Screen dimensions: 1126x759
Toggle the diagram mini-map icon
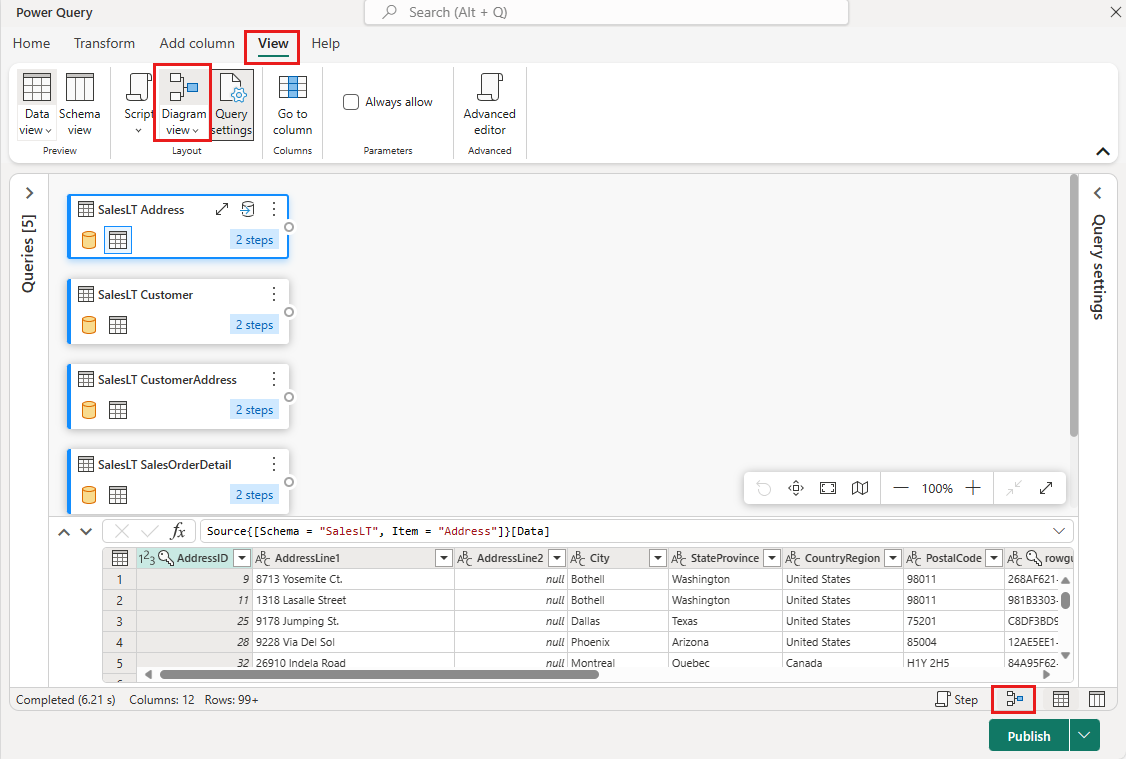tap(860, 488)
